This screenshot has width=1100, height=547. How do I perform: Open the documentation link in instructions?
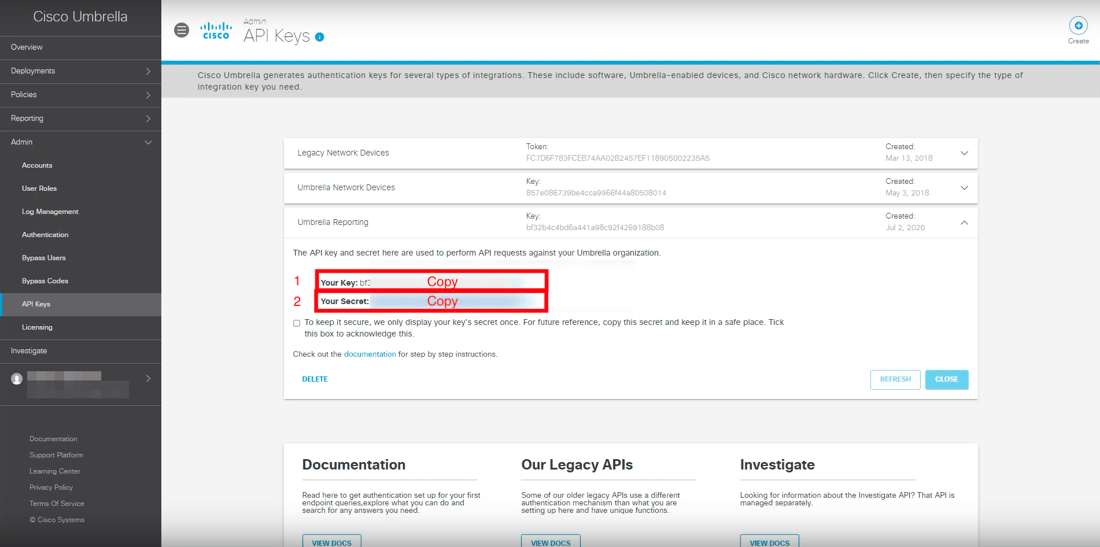coord(370,355)
